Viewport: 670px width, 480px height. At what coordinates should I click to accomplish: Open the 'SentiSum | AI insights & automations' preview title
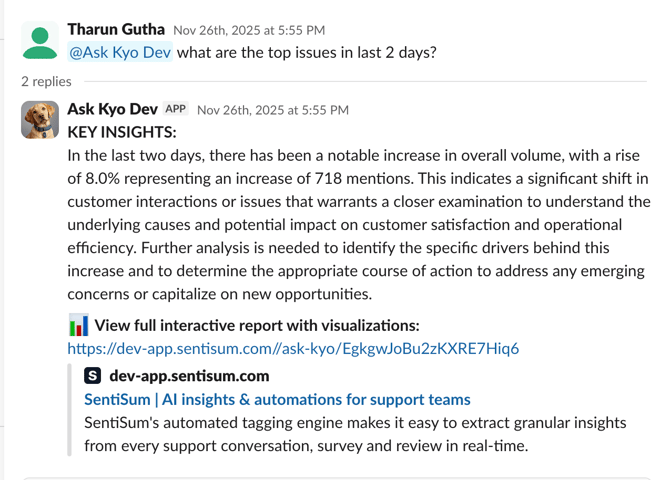(277, 399)
